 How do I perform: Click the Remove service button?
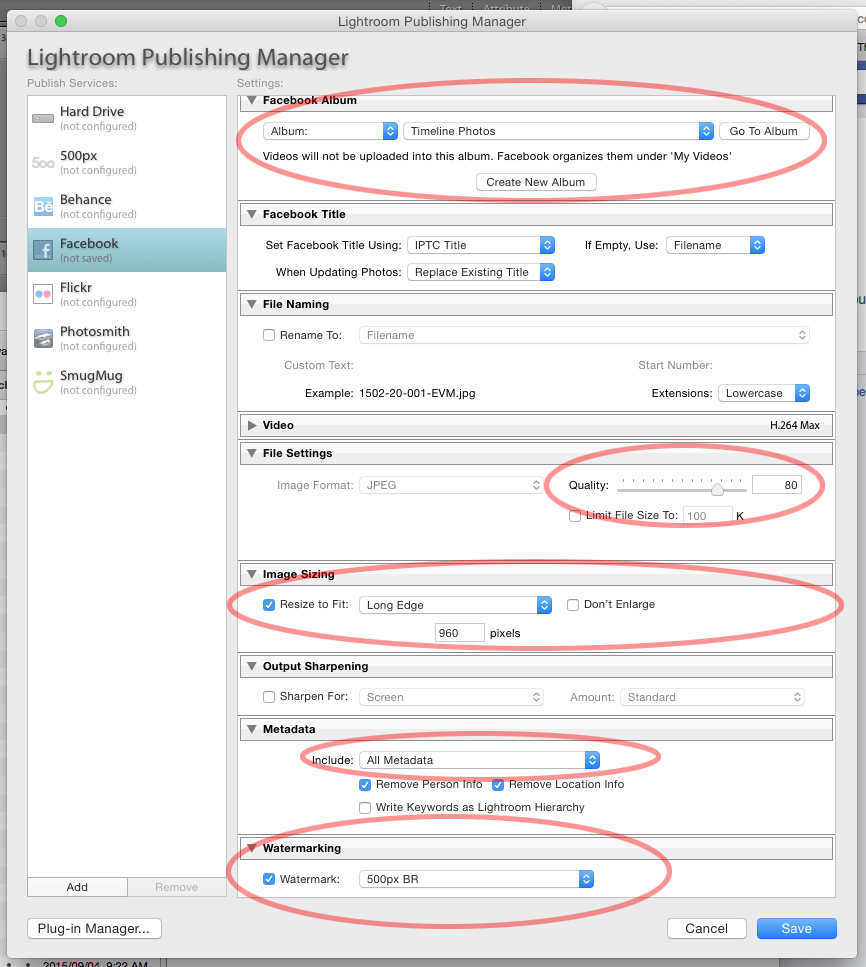coord(176,887)
